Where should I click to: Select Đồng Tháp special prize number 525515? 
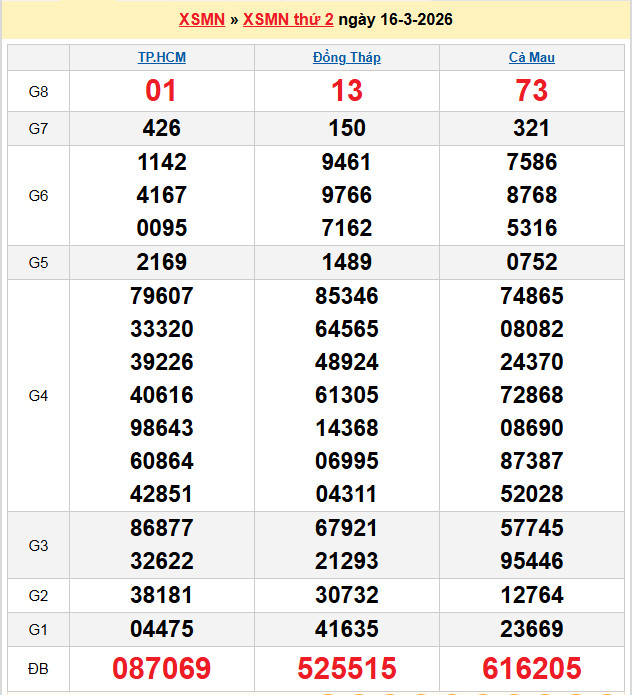pyautogui.click(x=346, y=668)
